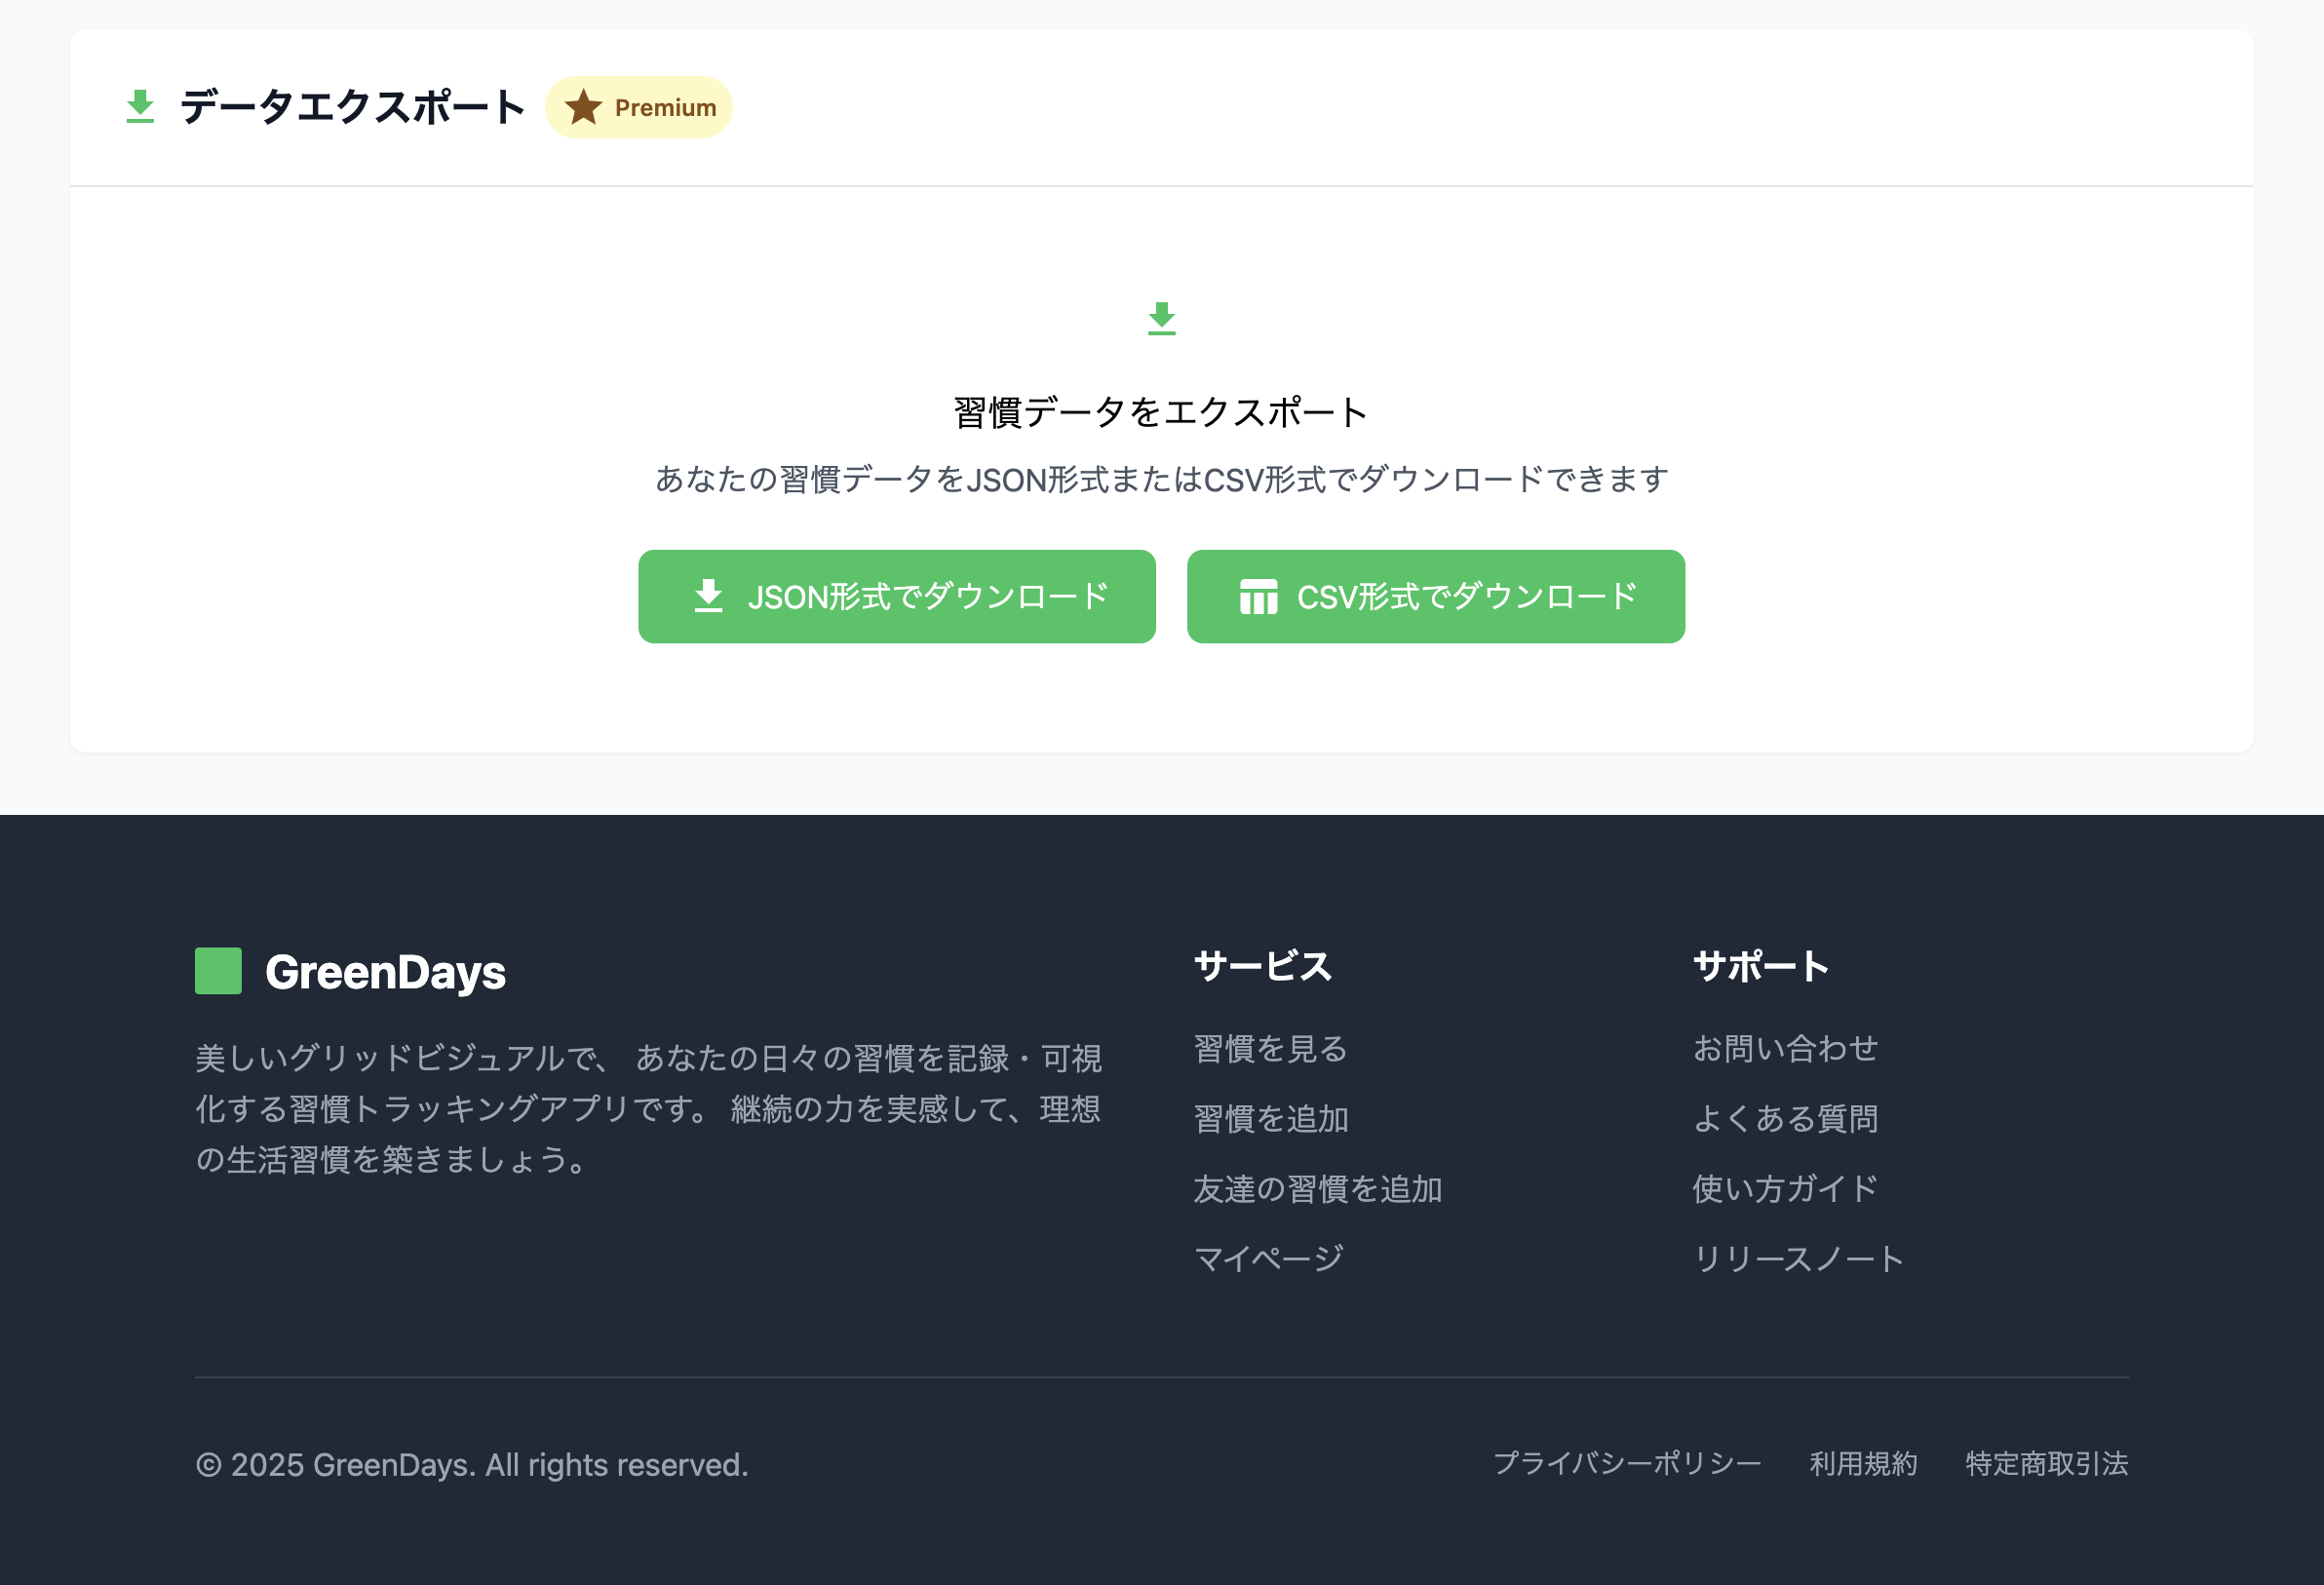Click the green GreenDays logo square
The image size is (2324, 1585).
tap(218, 971)
